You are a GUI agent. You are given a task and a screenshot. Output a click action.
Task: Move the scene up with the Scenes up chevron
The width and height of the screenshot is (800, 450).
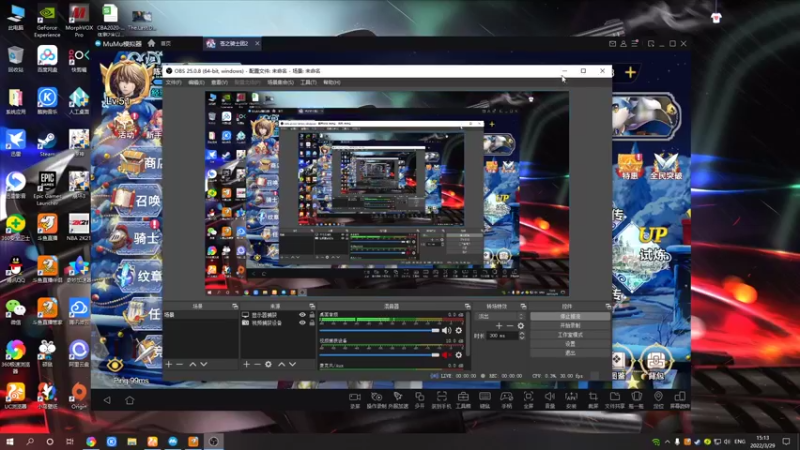(x=192, y=364)
